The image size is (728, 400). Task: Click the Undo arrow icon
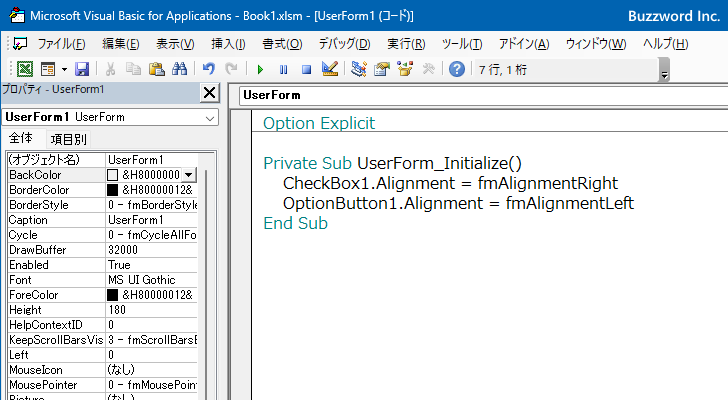click(208, 69)
